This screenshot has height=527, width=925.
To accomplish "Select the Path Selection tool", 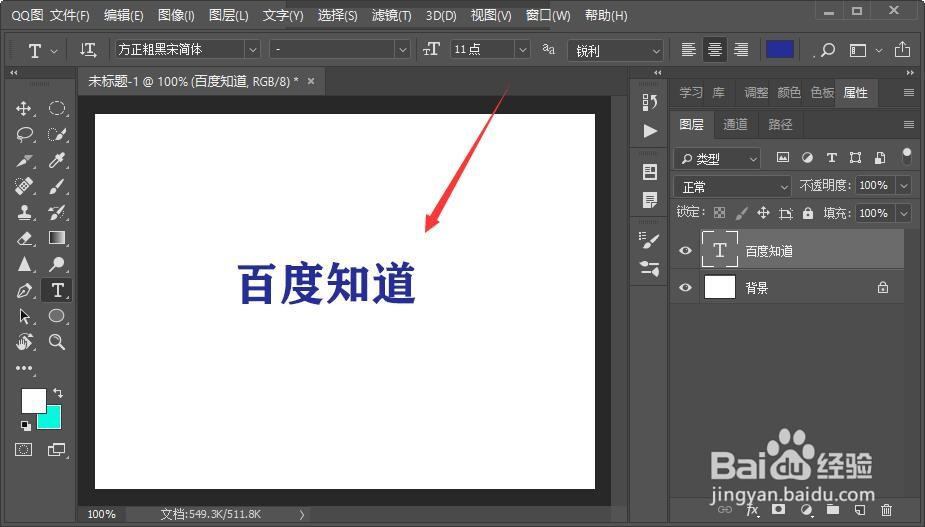I will click(x=24, y=316).
